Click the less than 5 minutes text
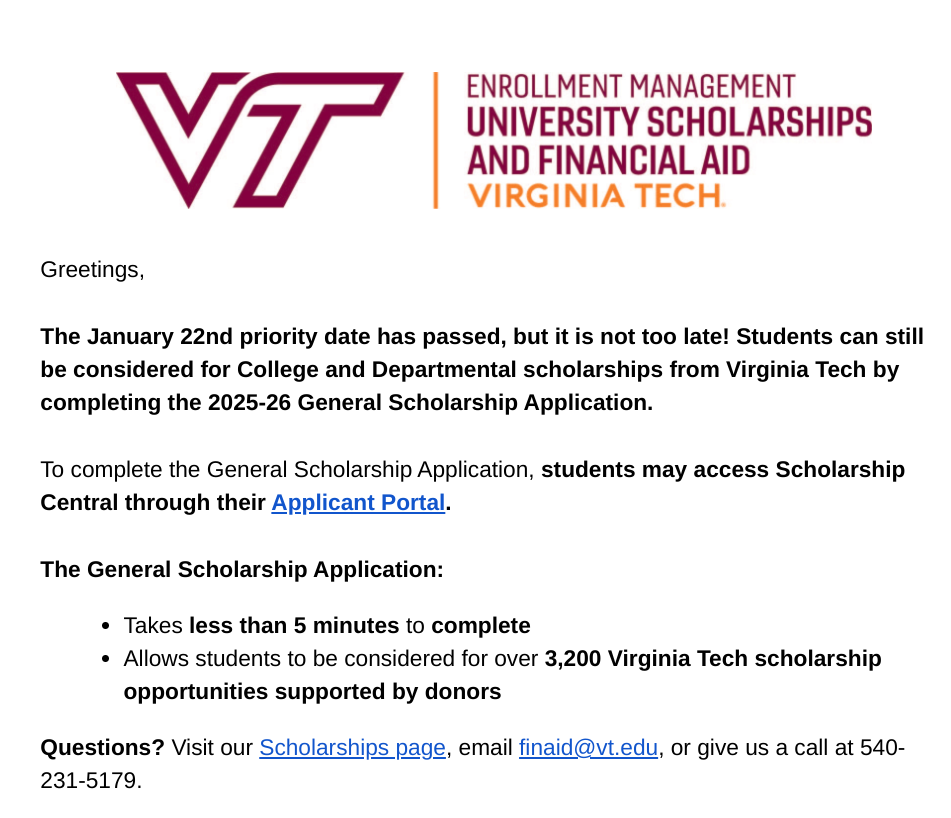Viewport: 951px width, 818px height. [x=294, y=626]
